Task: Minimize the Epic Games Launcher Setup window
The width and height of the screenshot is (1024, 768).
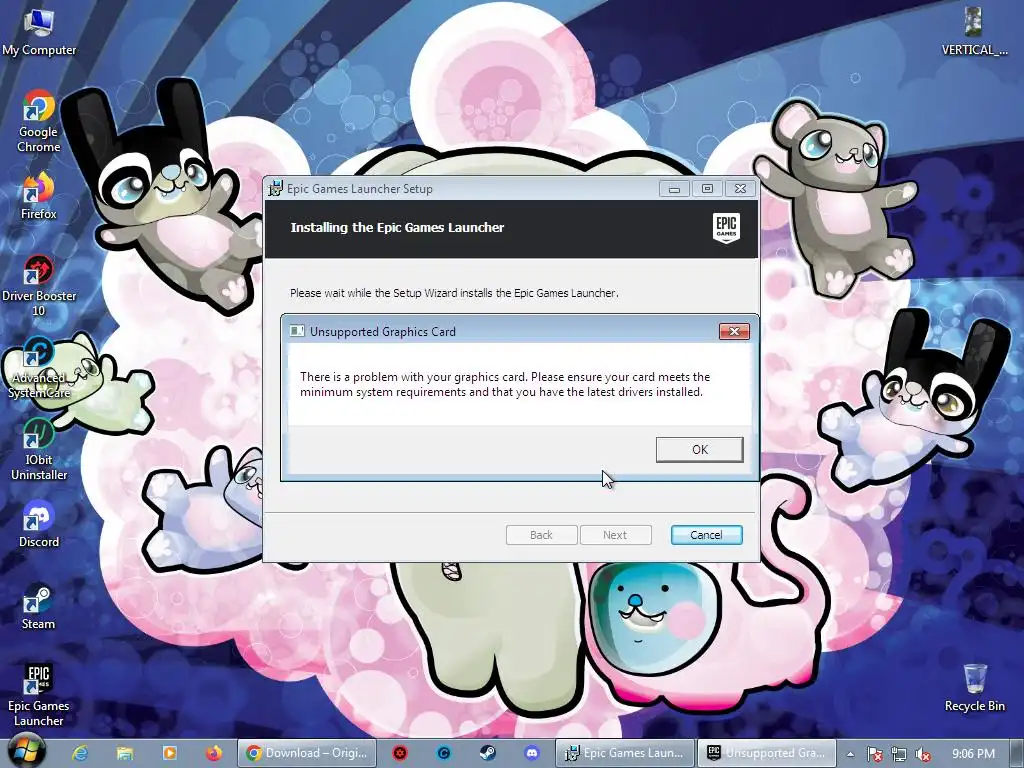Action: coord(674,189)
